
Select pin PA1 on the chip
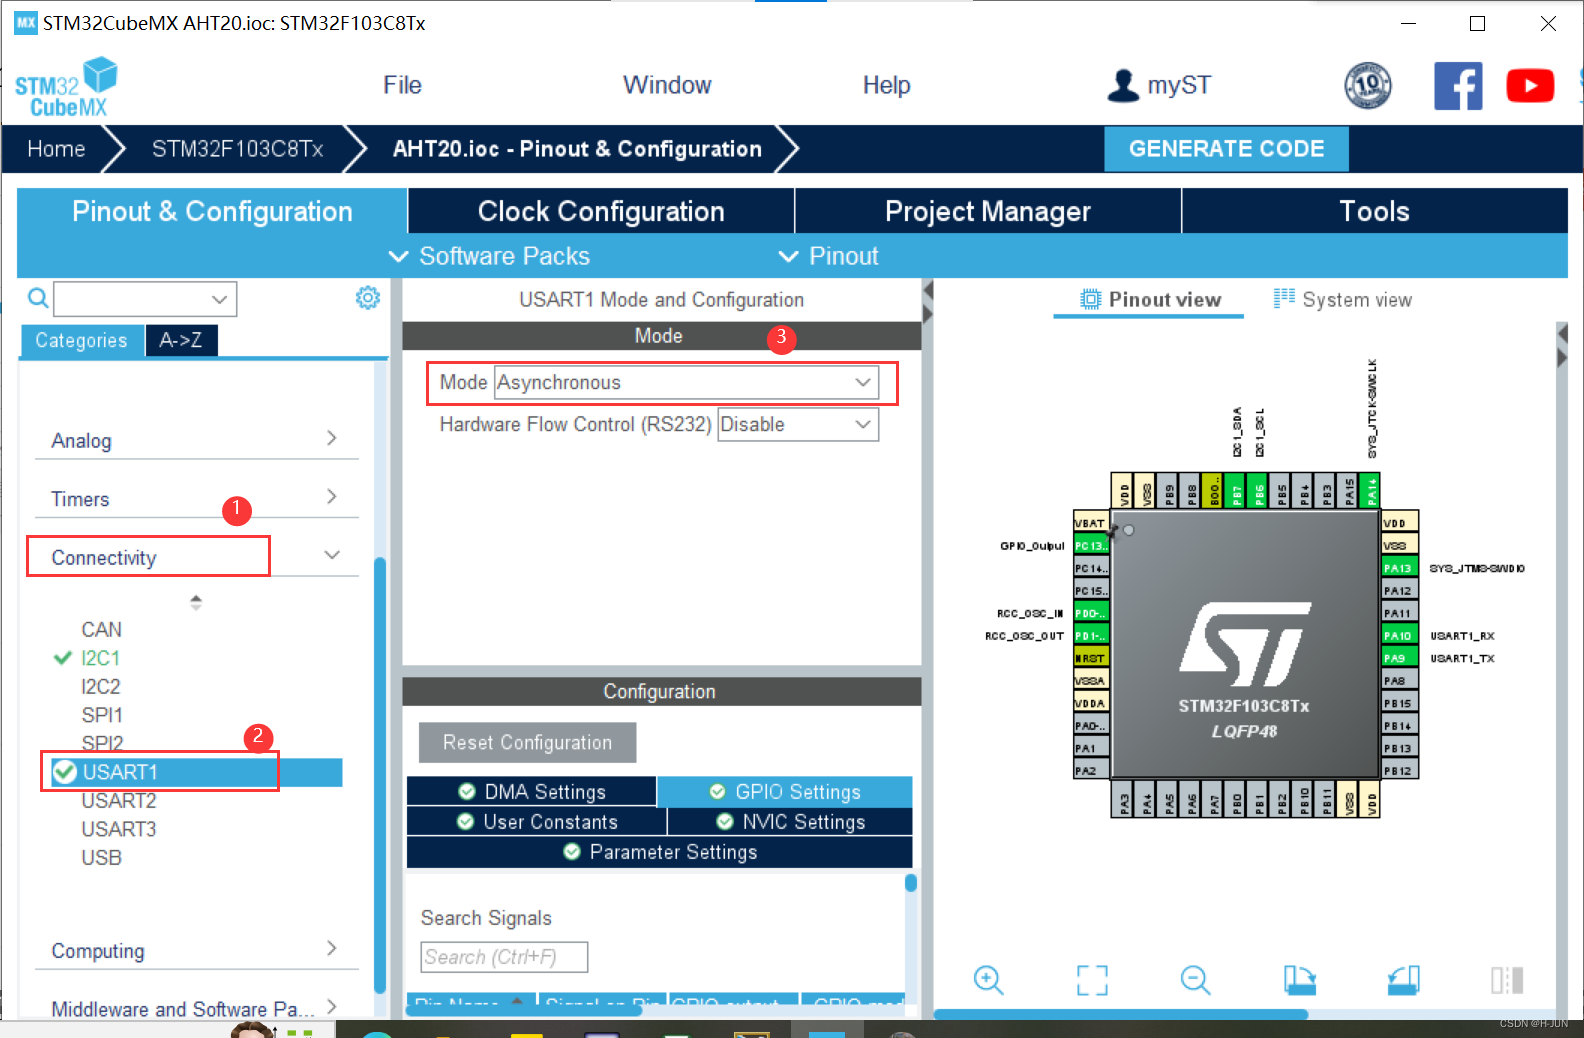point(1091,748)
